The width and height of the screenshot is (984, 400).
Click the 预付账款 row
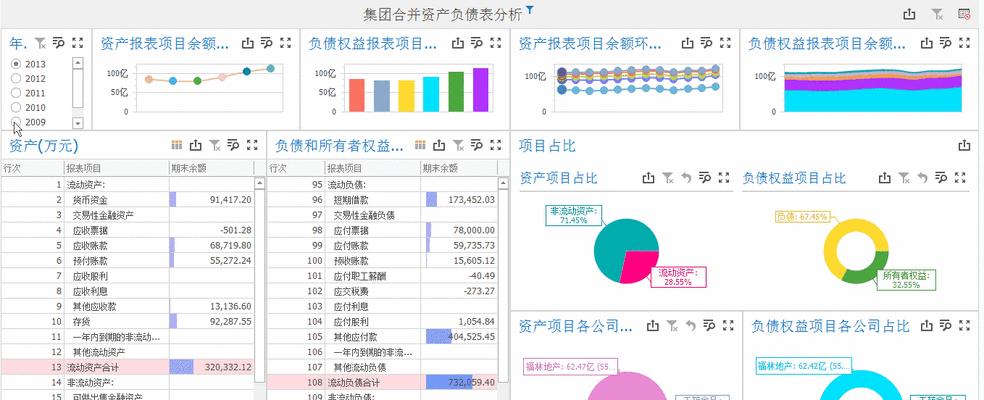[x=127, y=260]
